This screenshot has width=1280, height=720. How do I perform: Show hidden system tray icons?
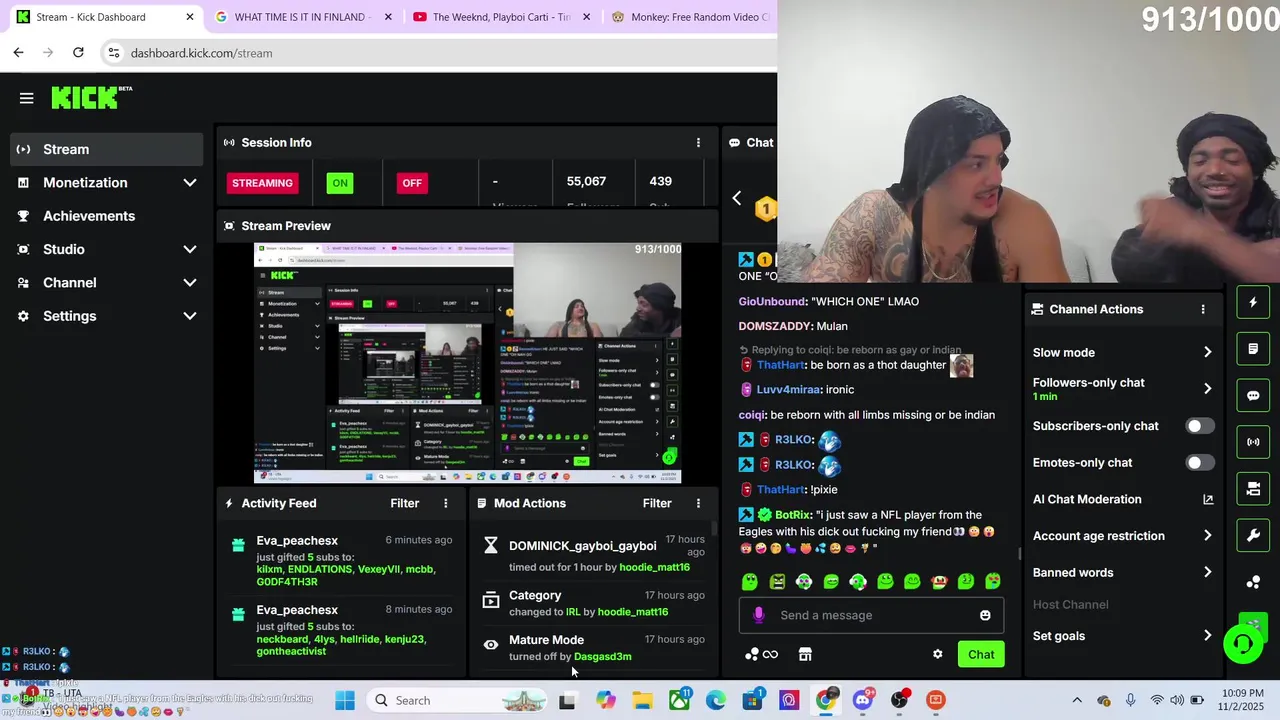[x=1077, y=700]
